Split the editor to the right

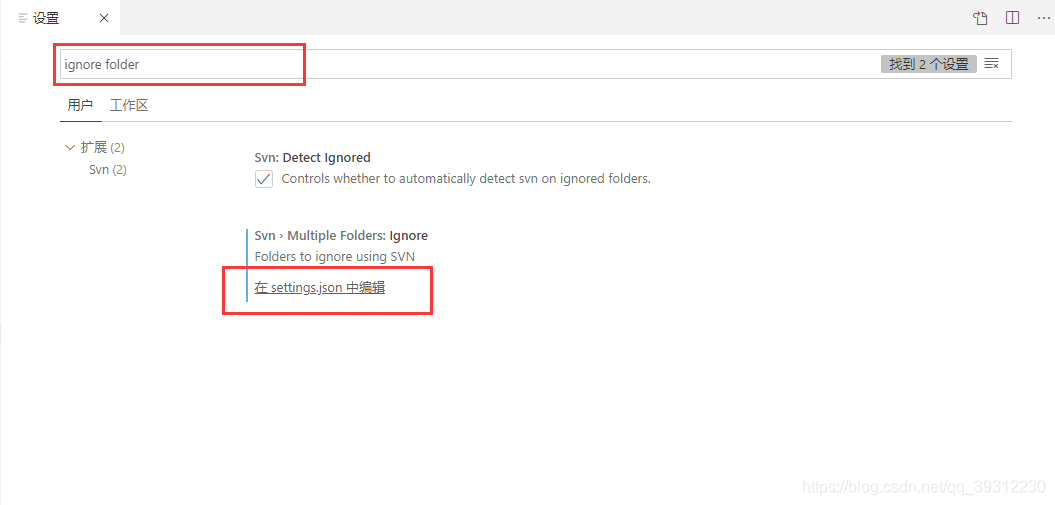click(x=1013, y=18)
